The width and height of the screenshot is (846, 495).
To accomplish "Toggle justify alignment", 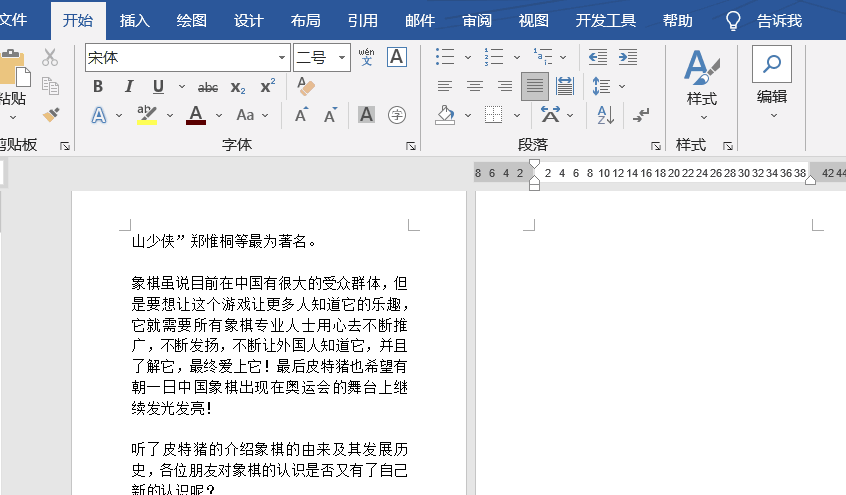I will pos(535,86).
